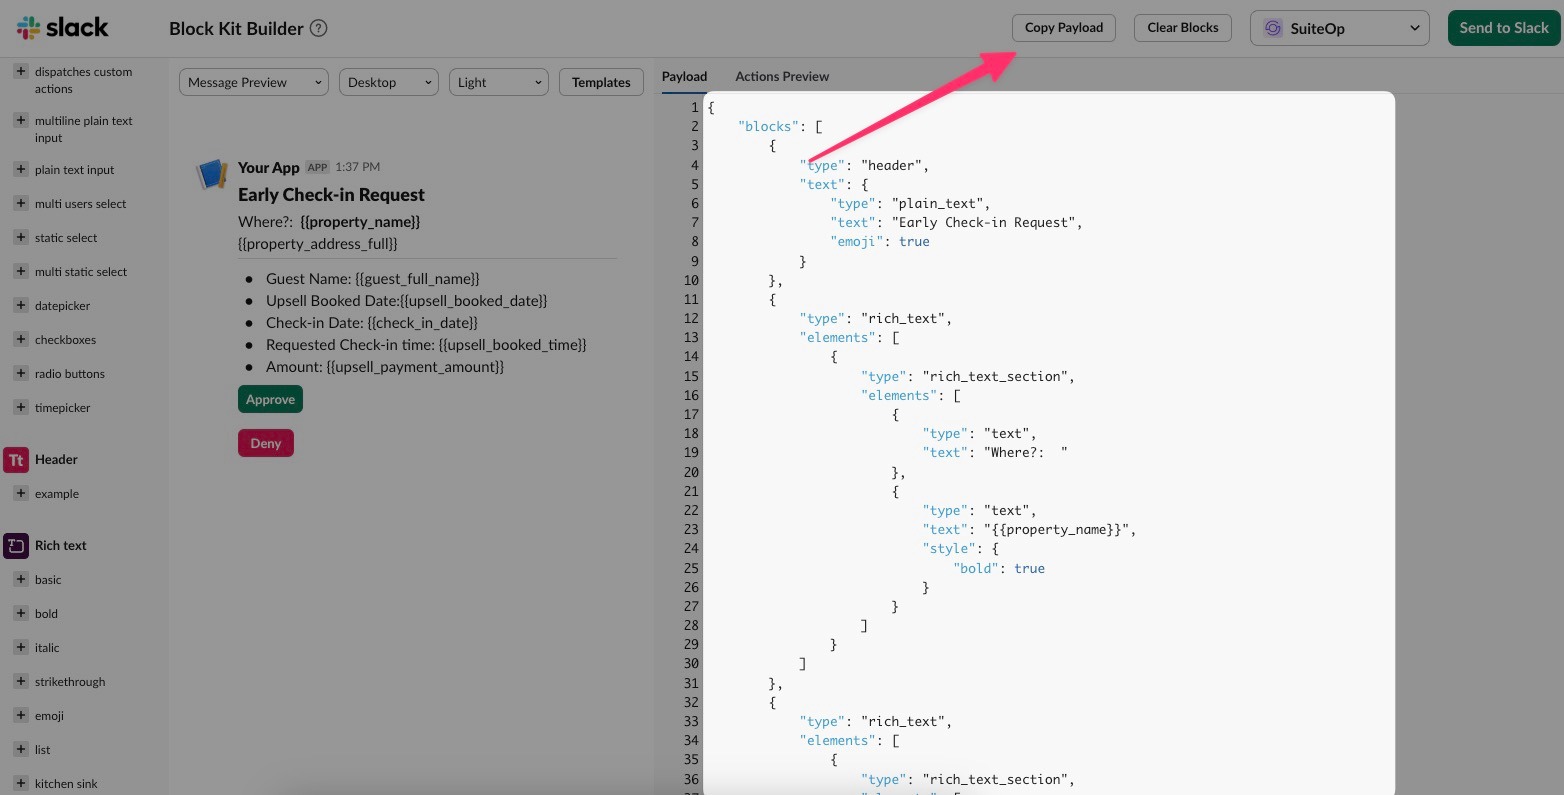Click the Rich text section icon

click(15, 545)
